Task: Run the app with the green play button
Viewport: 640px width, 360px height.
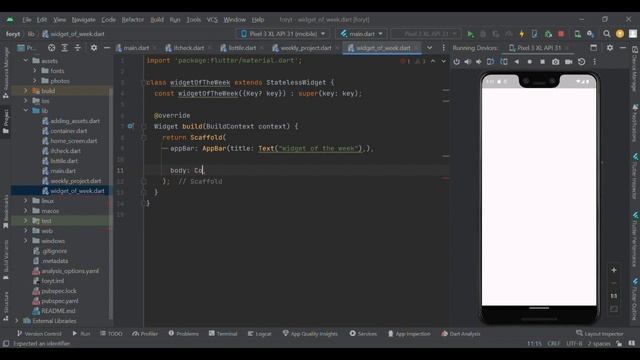Action: coord(470,34)
